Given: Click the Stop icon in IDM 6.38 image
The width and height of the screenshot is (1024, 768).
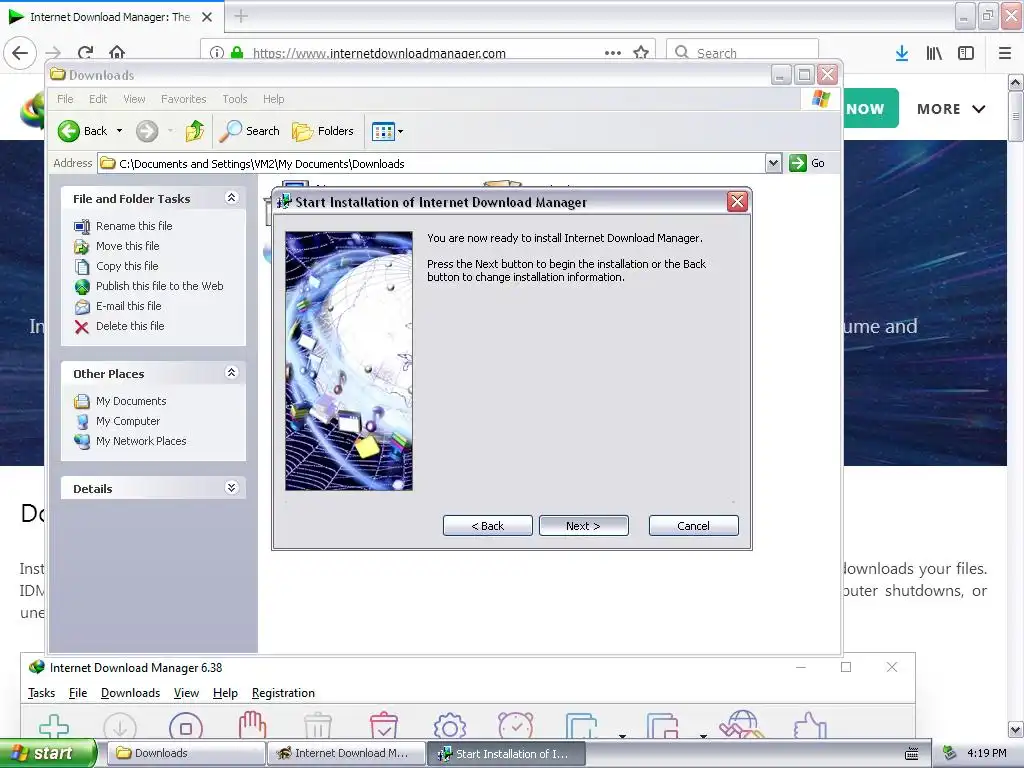Looking at the screenshot, I should click(185, 727).
